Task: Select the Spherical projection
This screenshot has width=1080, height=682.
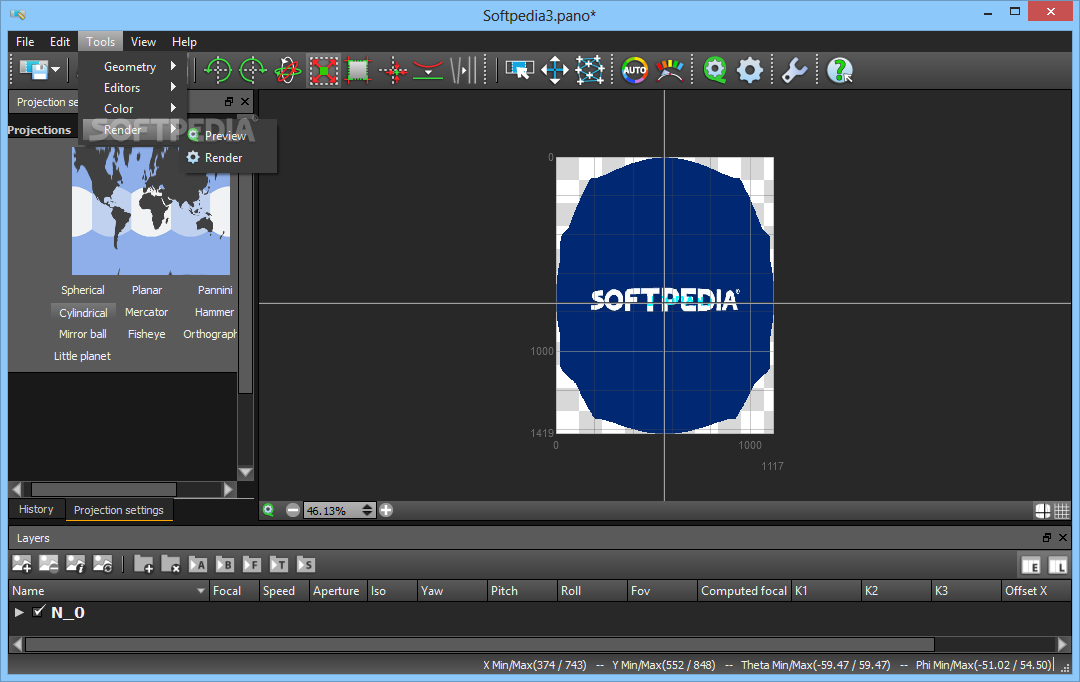Action: (x=83, y=290)
